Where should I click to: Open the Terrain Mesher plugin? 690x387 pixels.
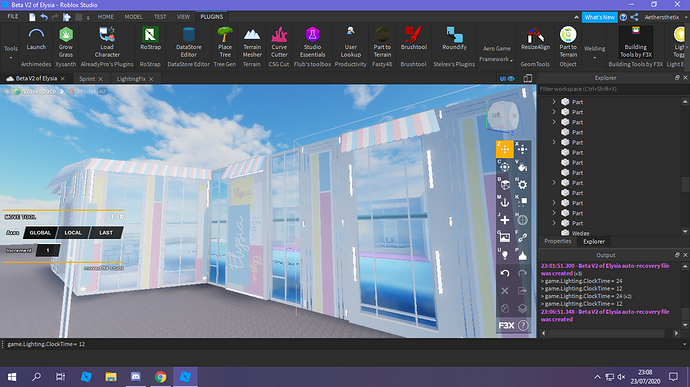click(x=252, y=42)
